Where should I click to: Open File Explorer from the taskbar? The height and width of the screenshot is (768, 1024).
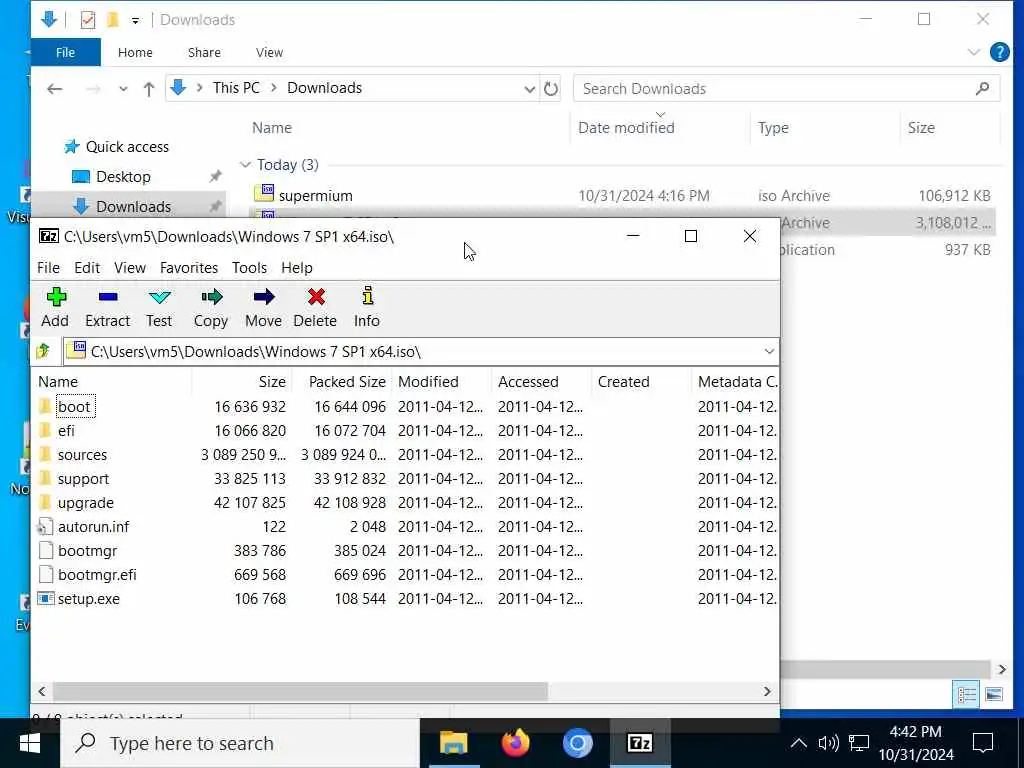coord(454,743)
